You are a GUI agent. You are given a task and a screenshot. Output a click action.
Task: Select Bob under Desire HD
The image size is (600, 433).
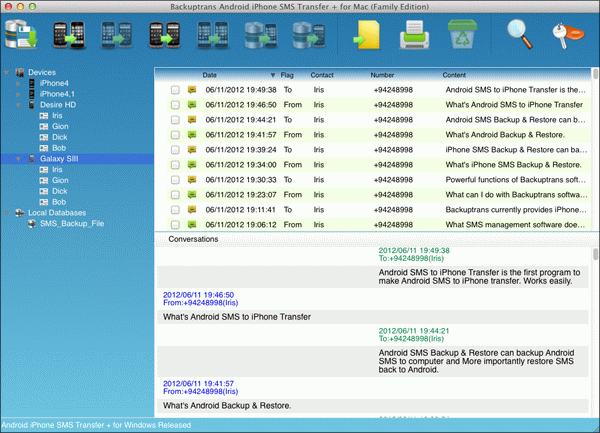pyautogui.click(x=59, y=148)
